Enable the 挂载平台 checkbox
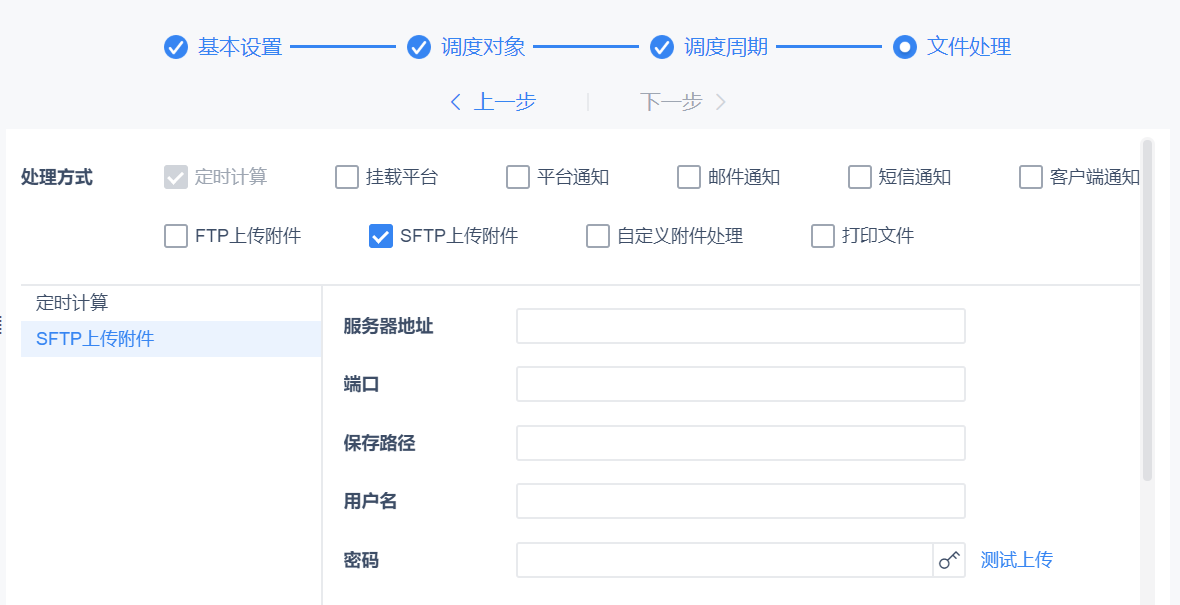The width and height of the screenshot is (1180, 605). coord(347,177)
